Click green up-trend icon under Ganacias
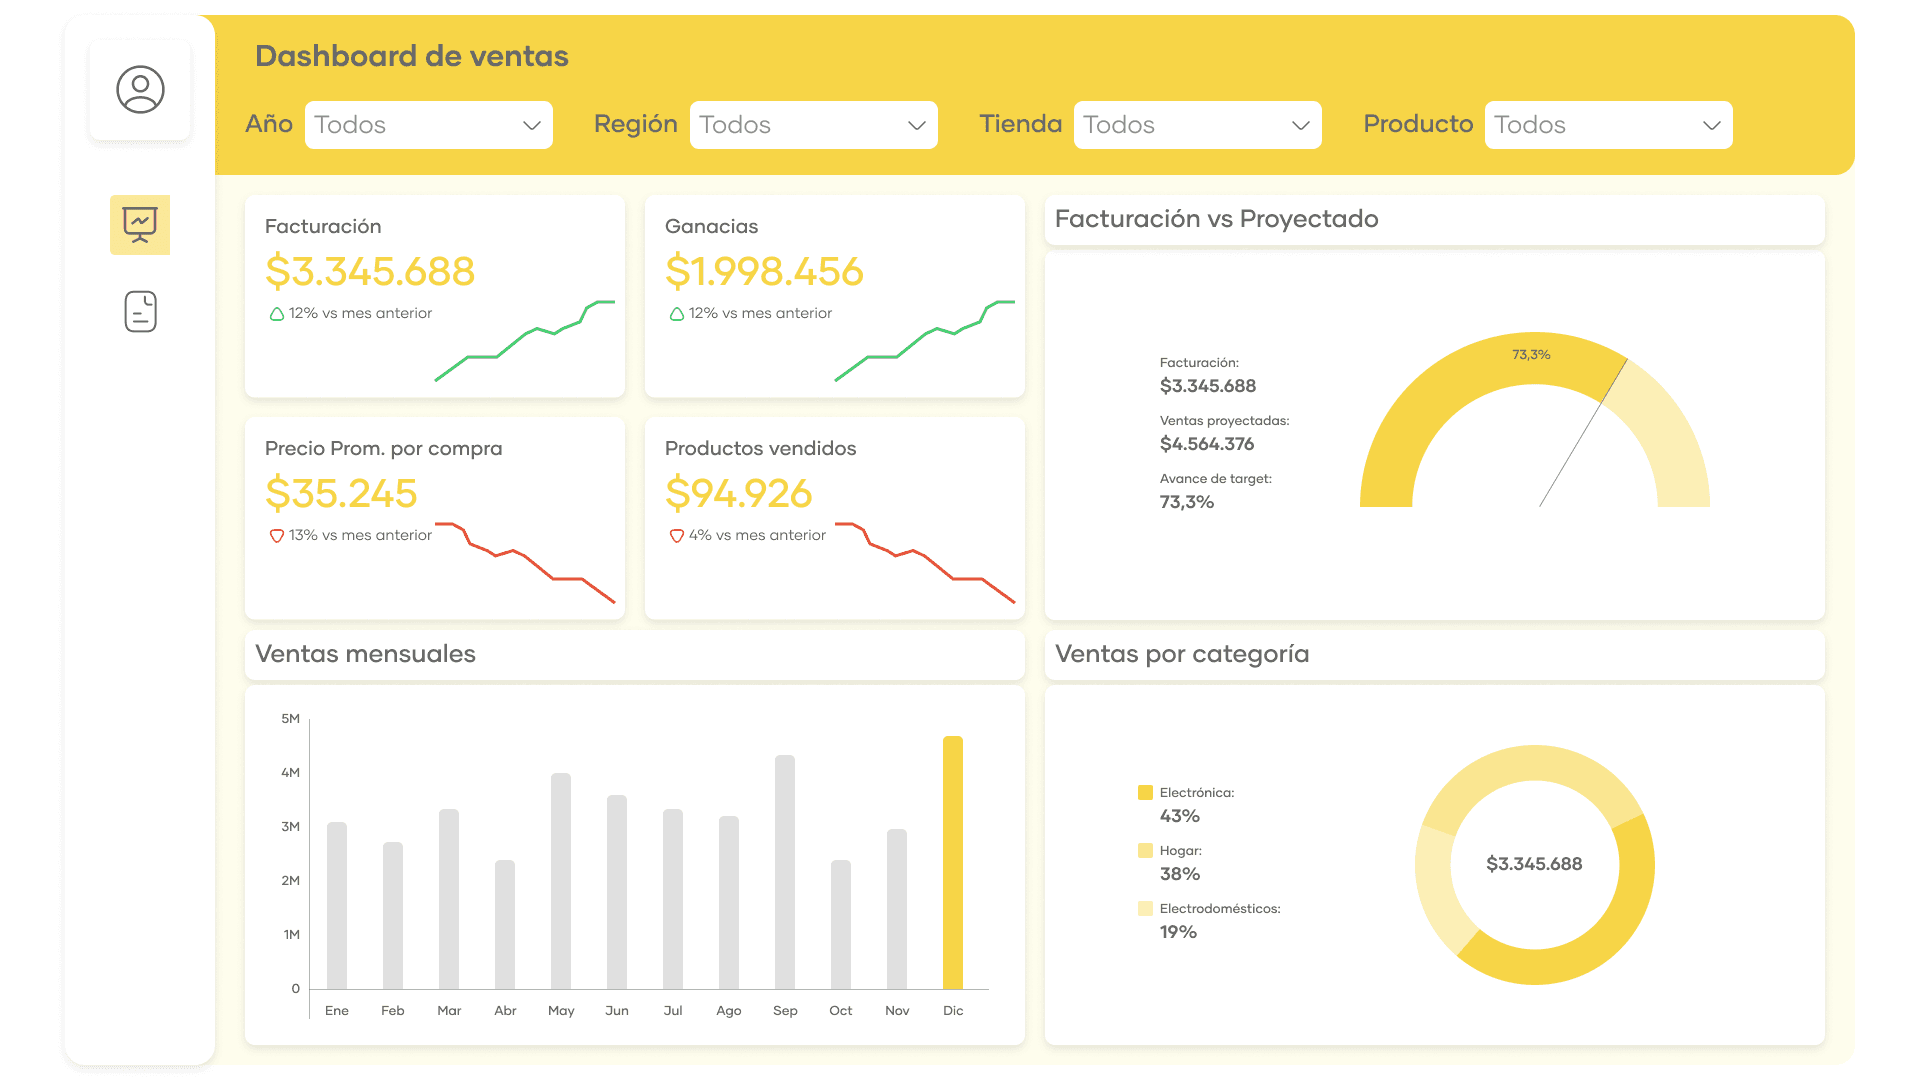This screenshot has height=1080, width=1920. 676,314
